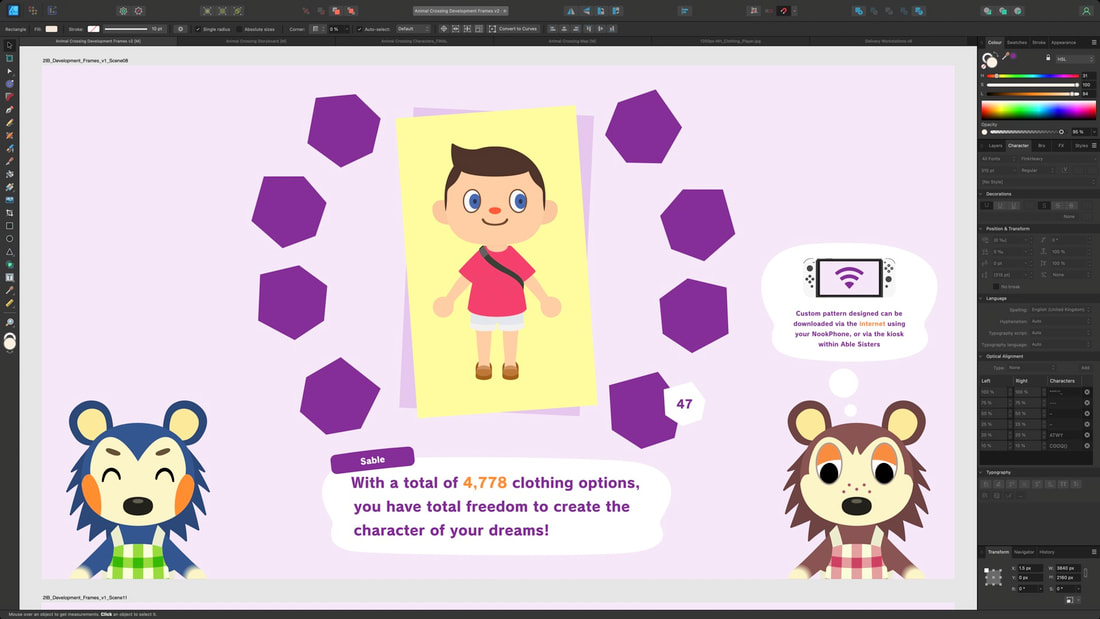This screenshot has width=1100, height=619.
Task: Open the Styles panel tab
Action: 1081,145
